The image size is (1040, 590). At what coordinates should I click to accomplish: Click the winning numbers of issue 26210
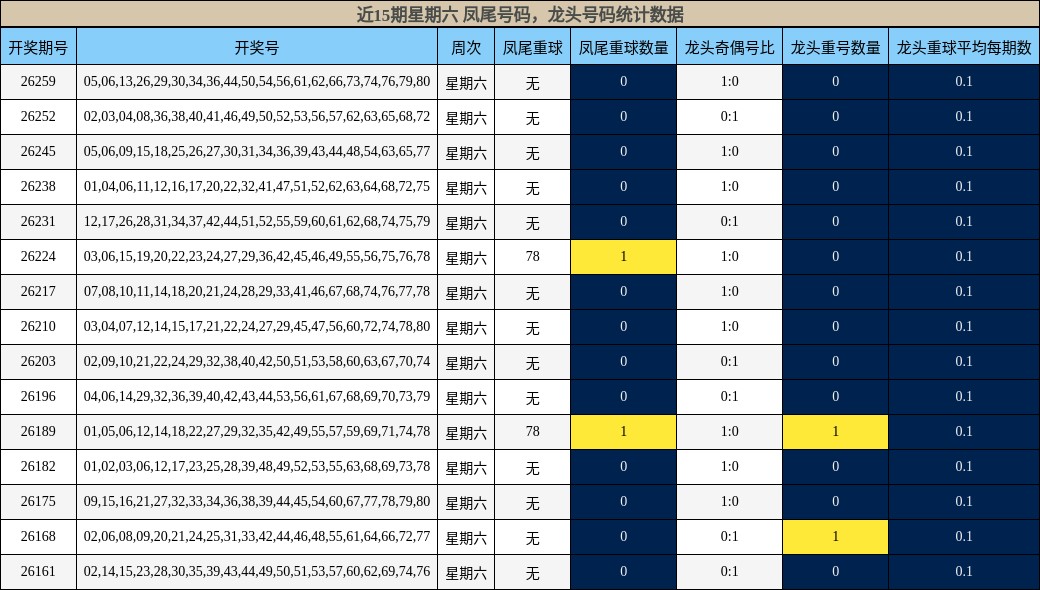pyautogui.click(x=257, y=327)
